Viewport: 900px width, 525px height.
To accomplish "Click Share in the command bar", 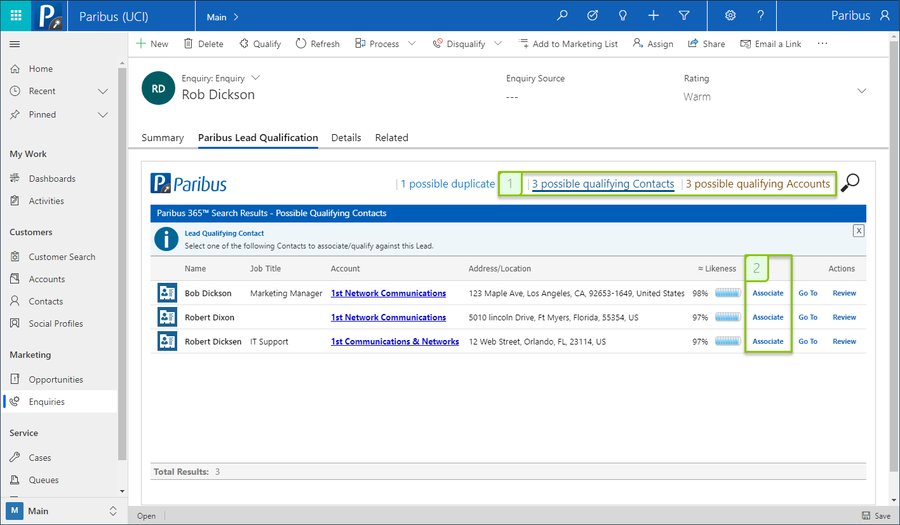I will tap(707, 44).
